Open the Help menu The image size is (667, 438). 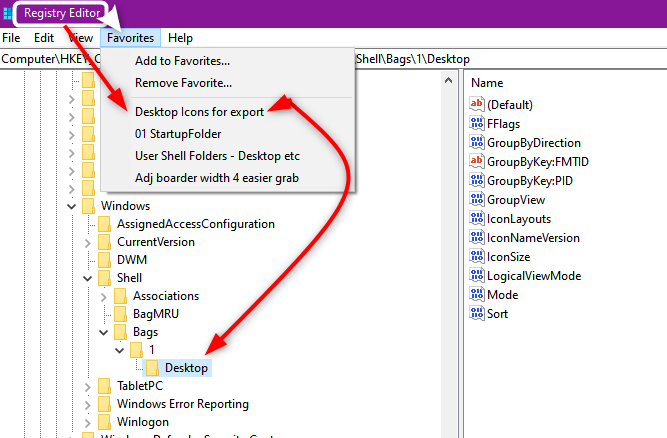[180, 38]
